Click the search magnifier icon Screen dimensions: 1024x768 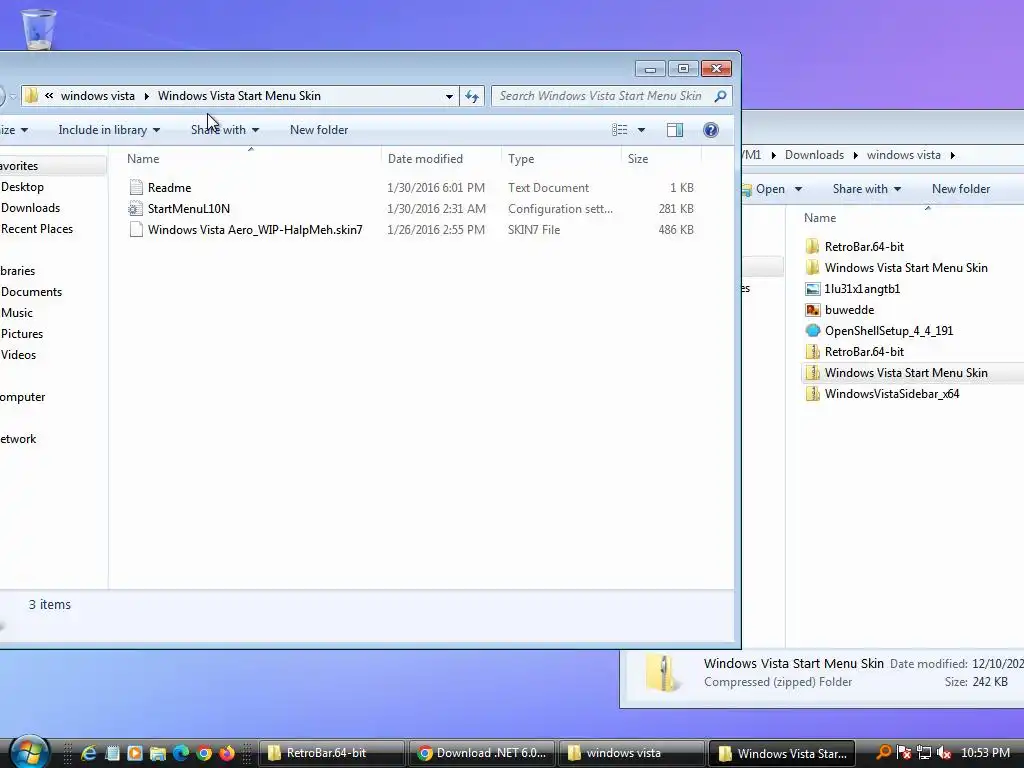720,96
